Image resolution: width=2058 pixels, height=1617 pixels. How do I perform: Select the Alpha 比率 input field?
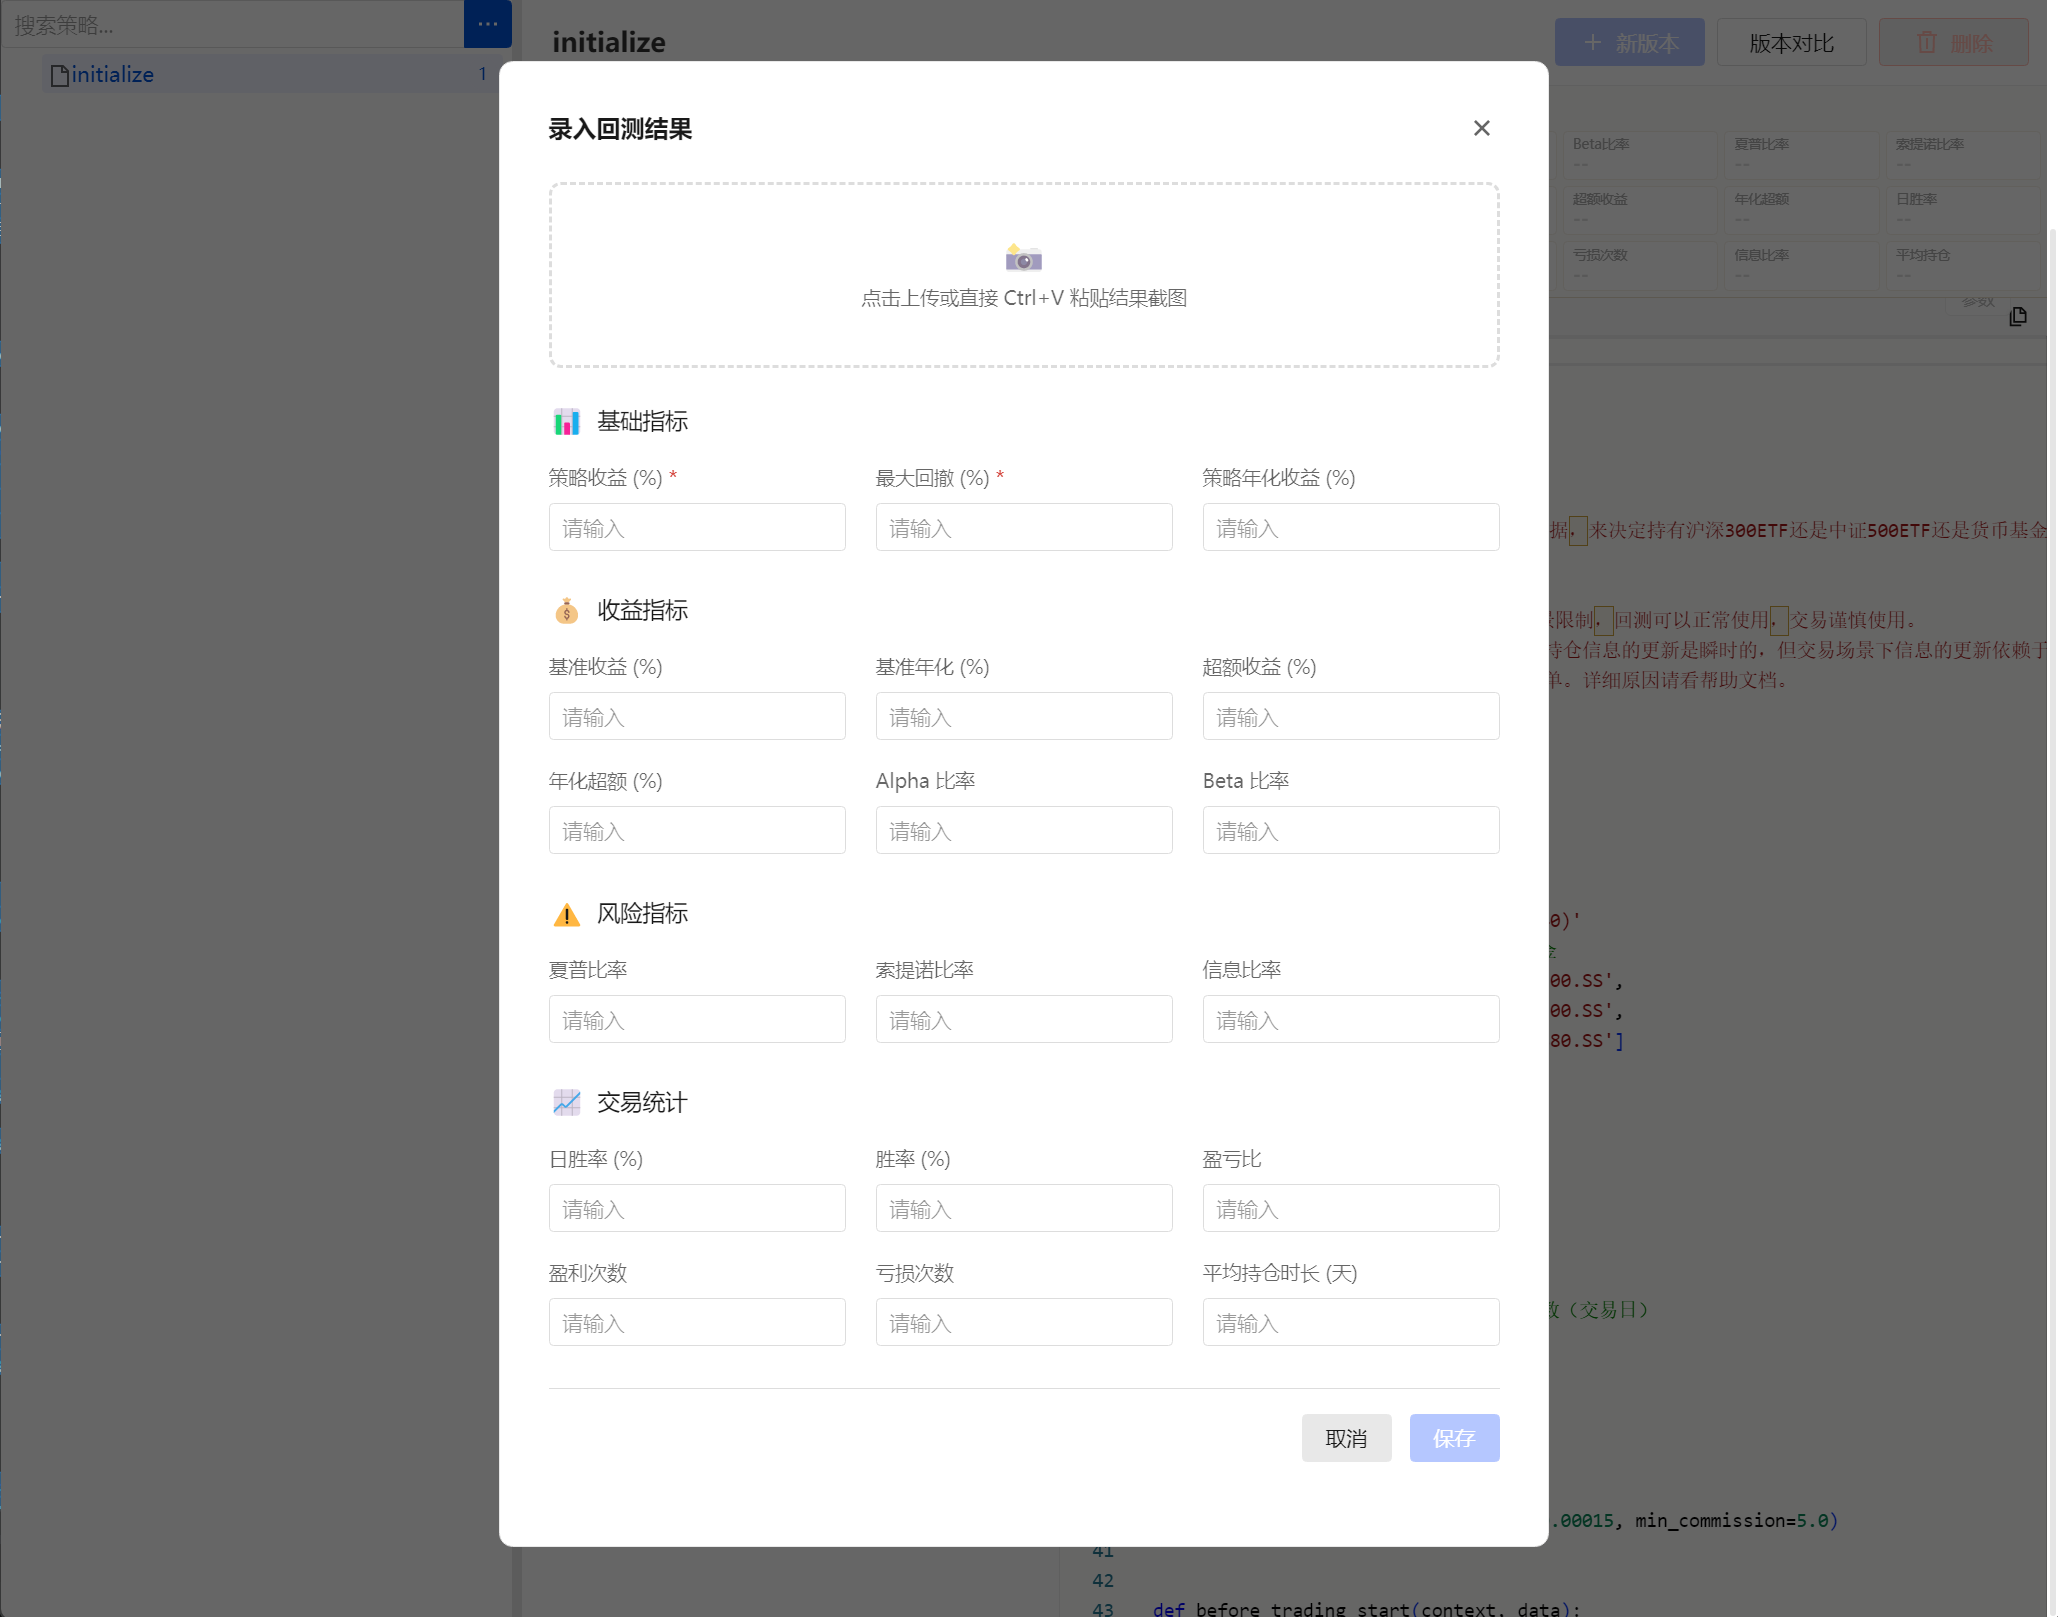tap(1023, 831)
